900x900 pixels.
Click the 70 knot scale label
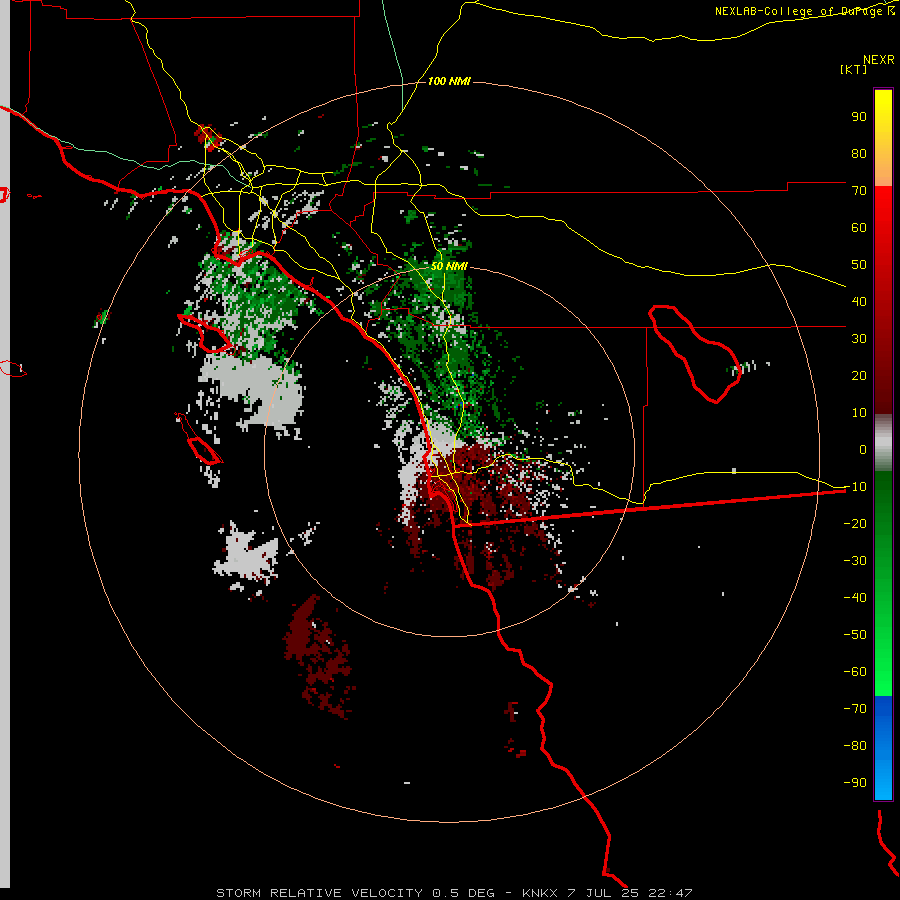point(859,191)
